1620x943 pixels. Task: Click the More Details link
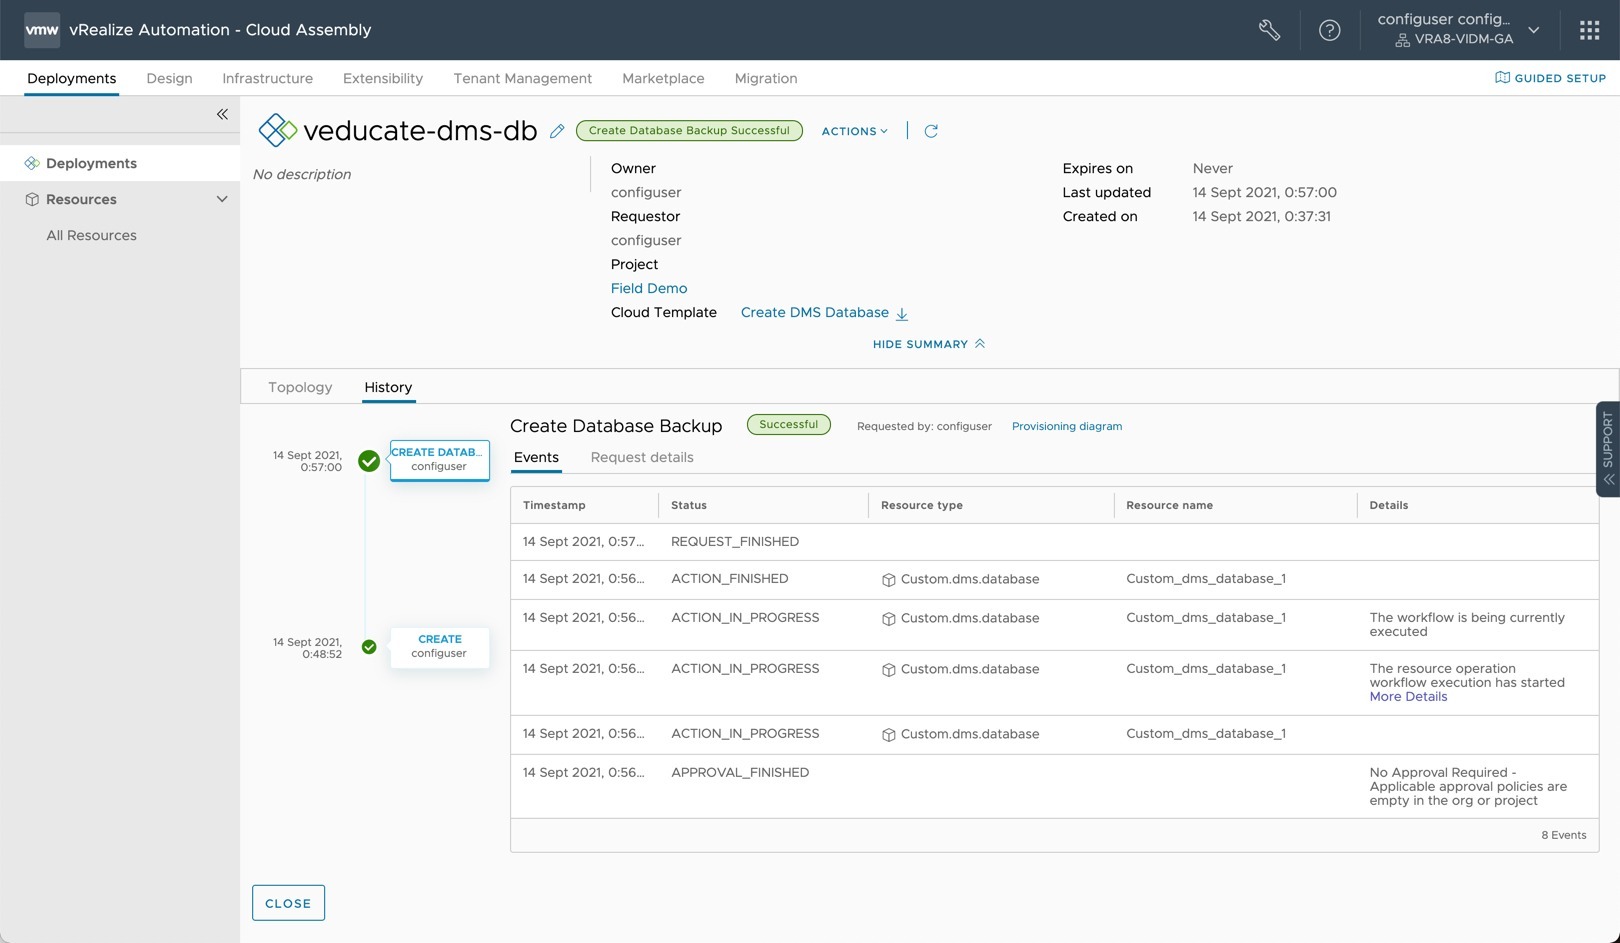click(1408, 697)
